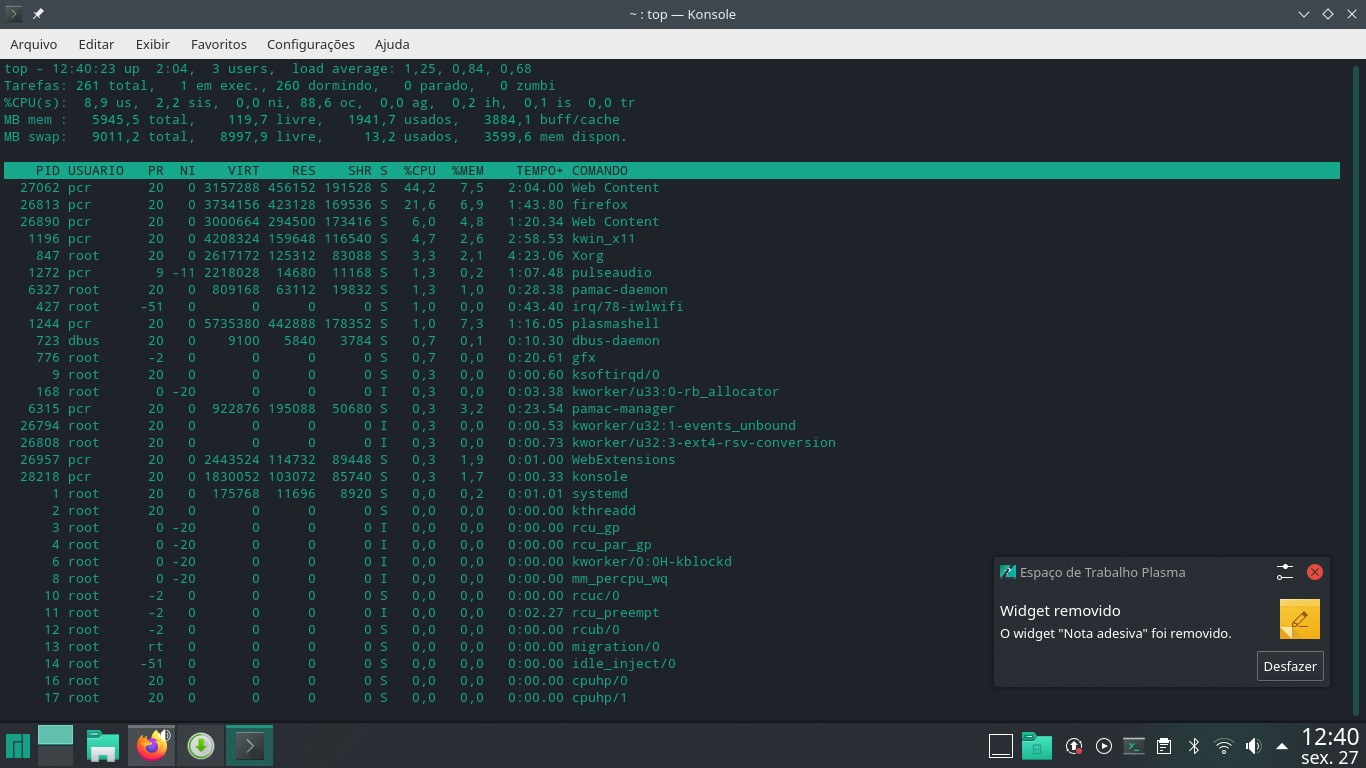Open the Wi-Fi network tray icon
Screen dimensions: 1366x768
pos(1223,746)
